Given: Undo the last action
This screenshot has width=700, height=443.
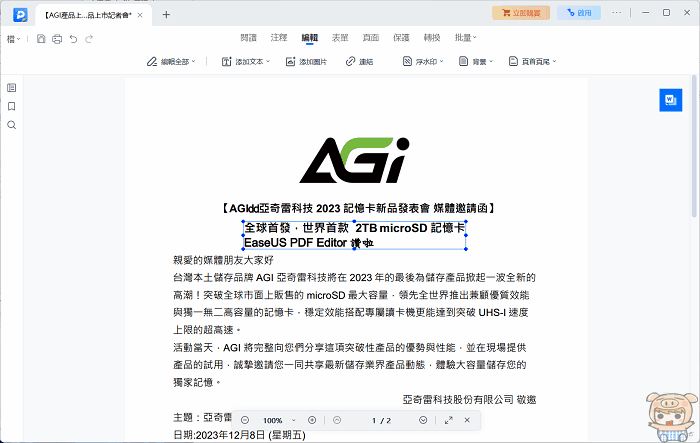Looking at the screenshot, I should [x=73, y=39].
